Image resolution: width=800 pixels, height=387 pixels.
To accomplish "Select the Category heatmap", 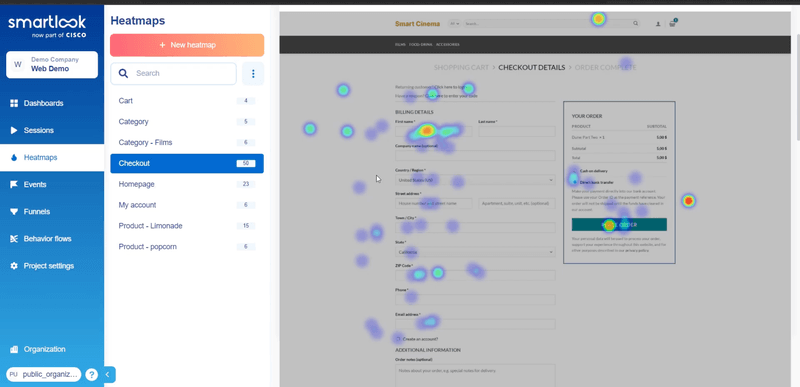I will coord(187,122).
